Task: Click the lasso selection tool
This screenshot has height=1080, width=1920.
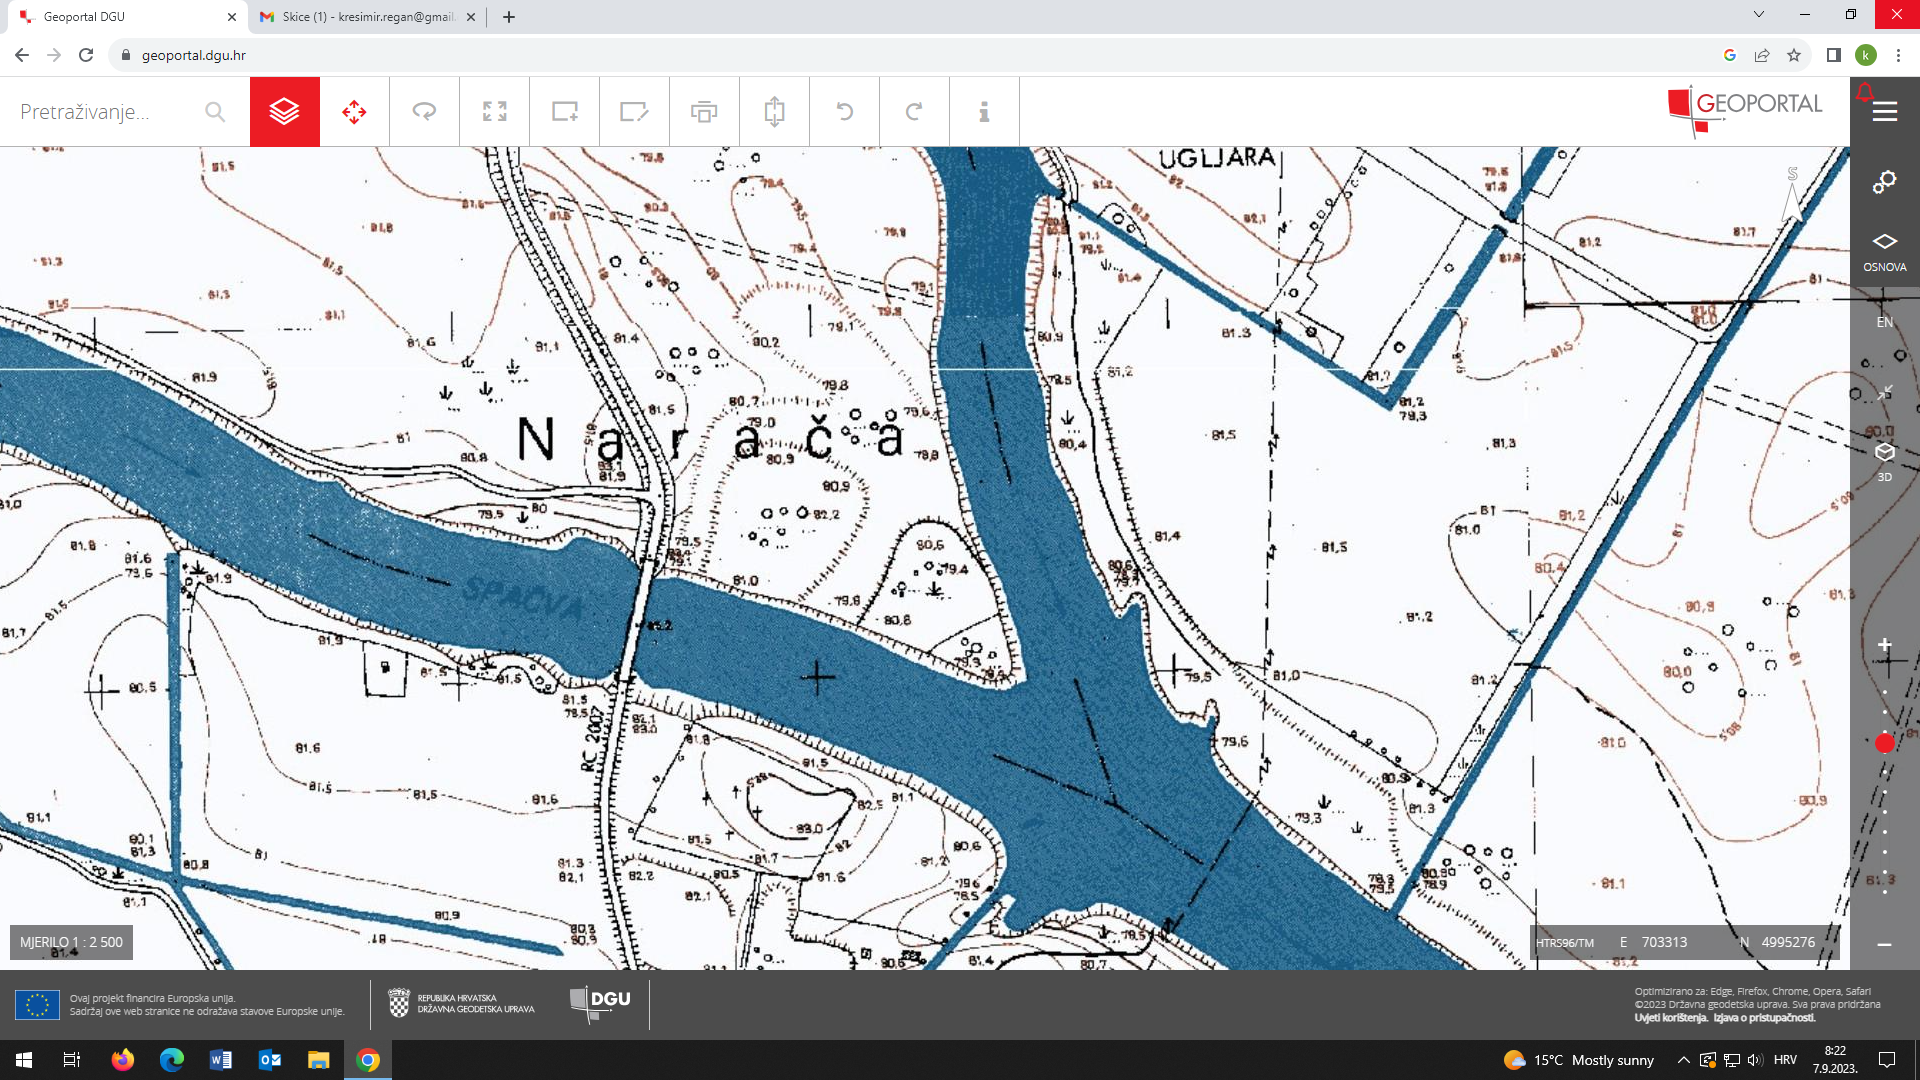Action: tap(424, 112)
